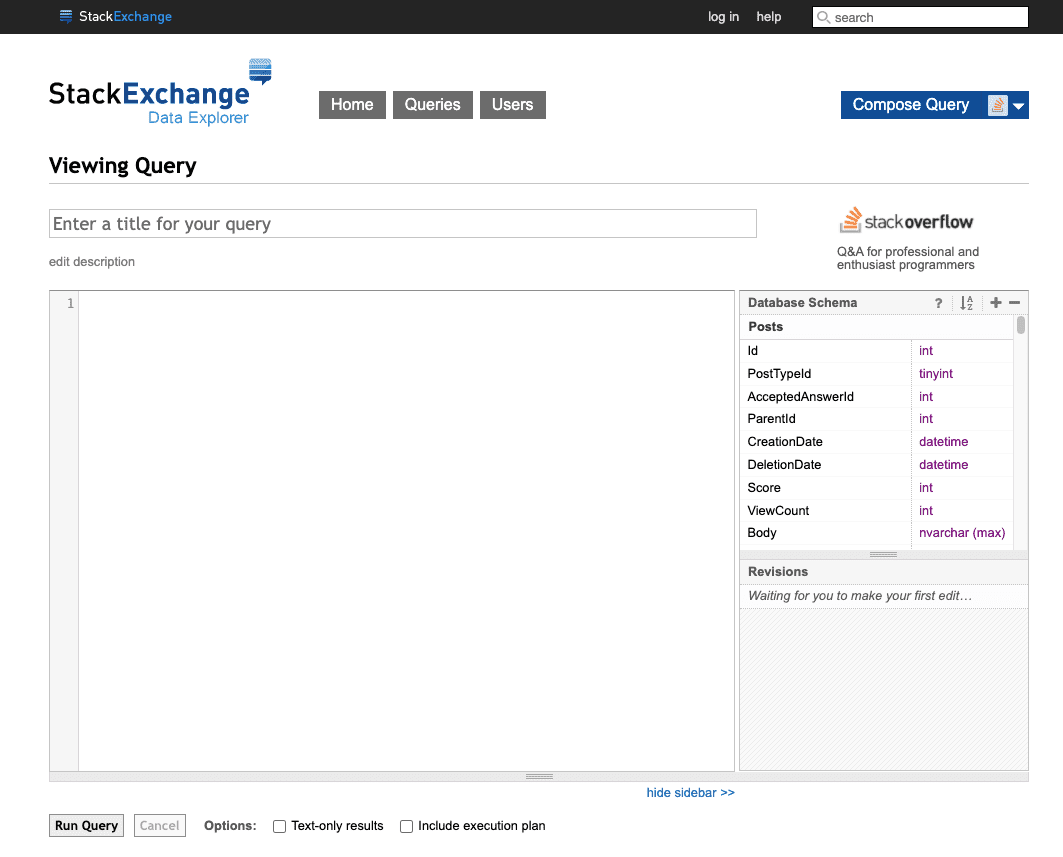This screenshot has height=857, width=1063.
Task: Open the Home tab
Action: [352, 104]
